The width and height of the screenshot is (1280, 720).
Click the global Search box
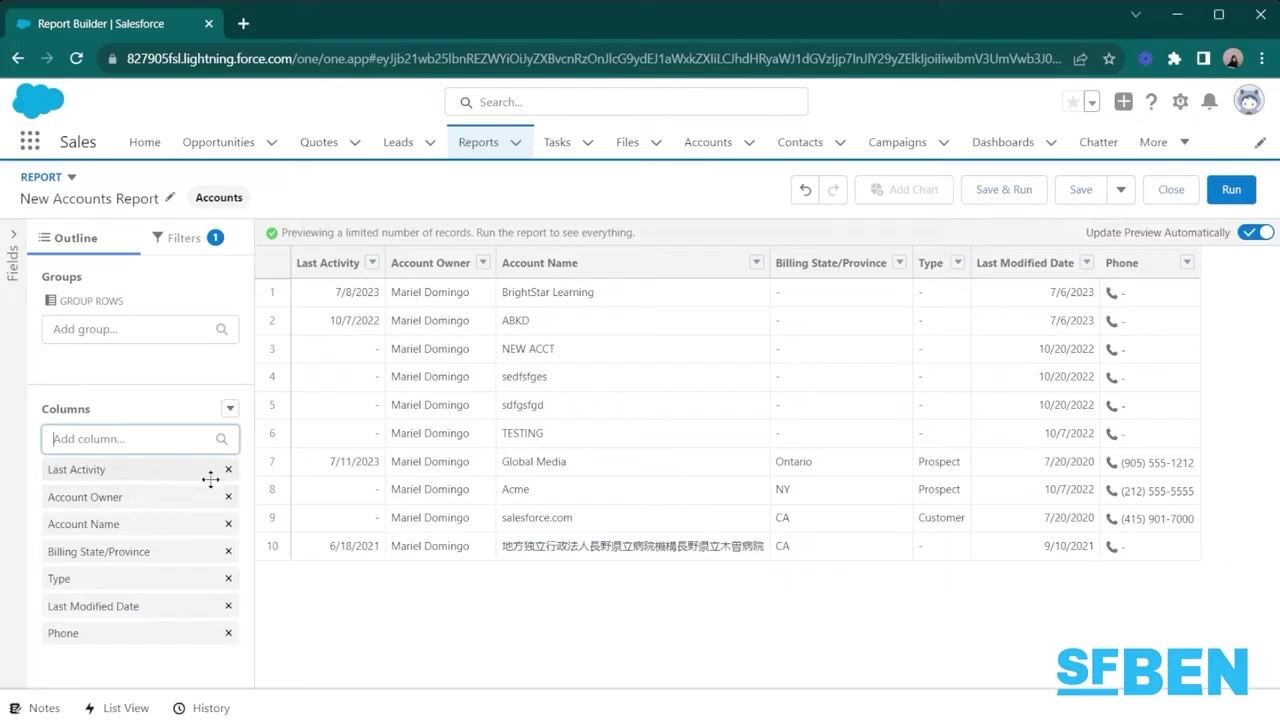click(626, 102)
